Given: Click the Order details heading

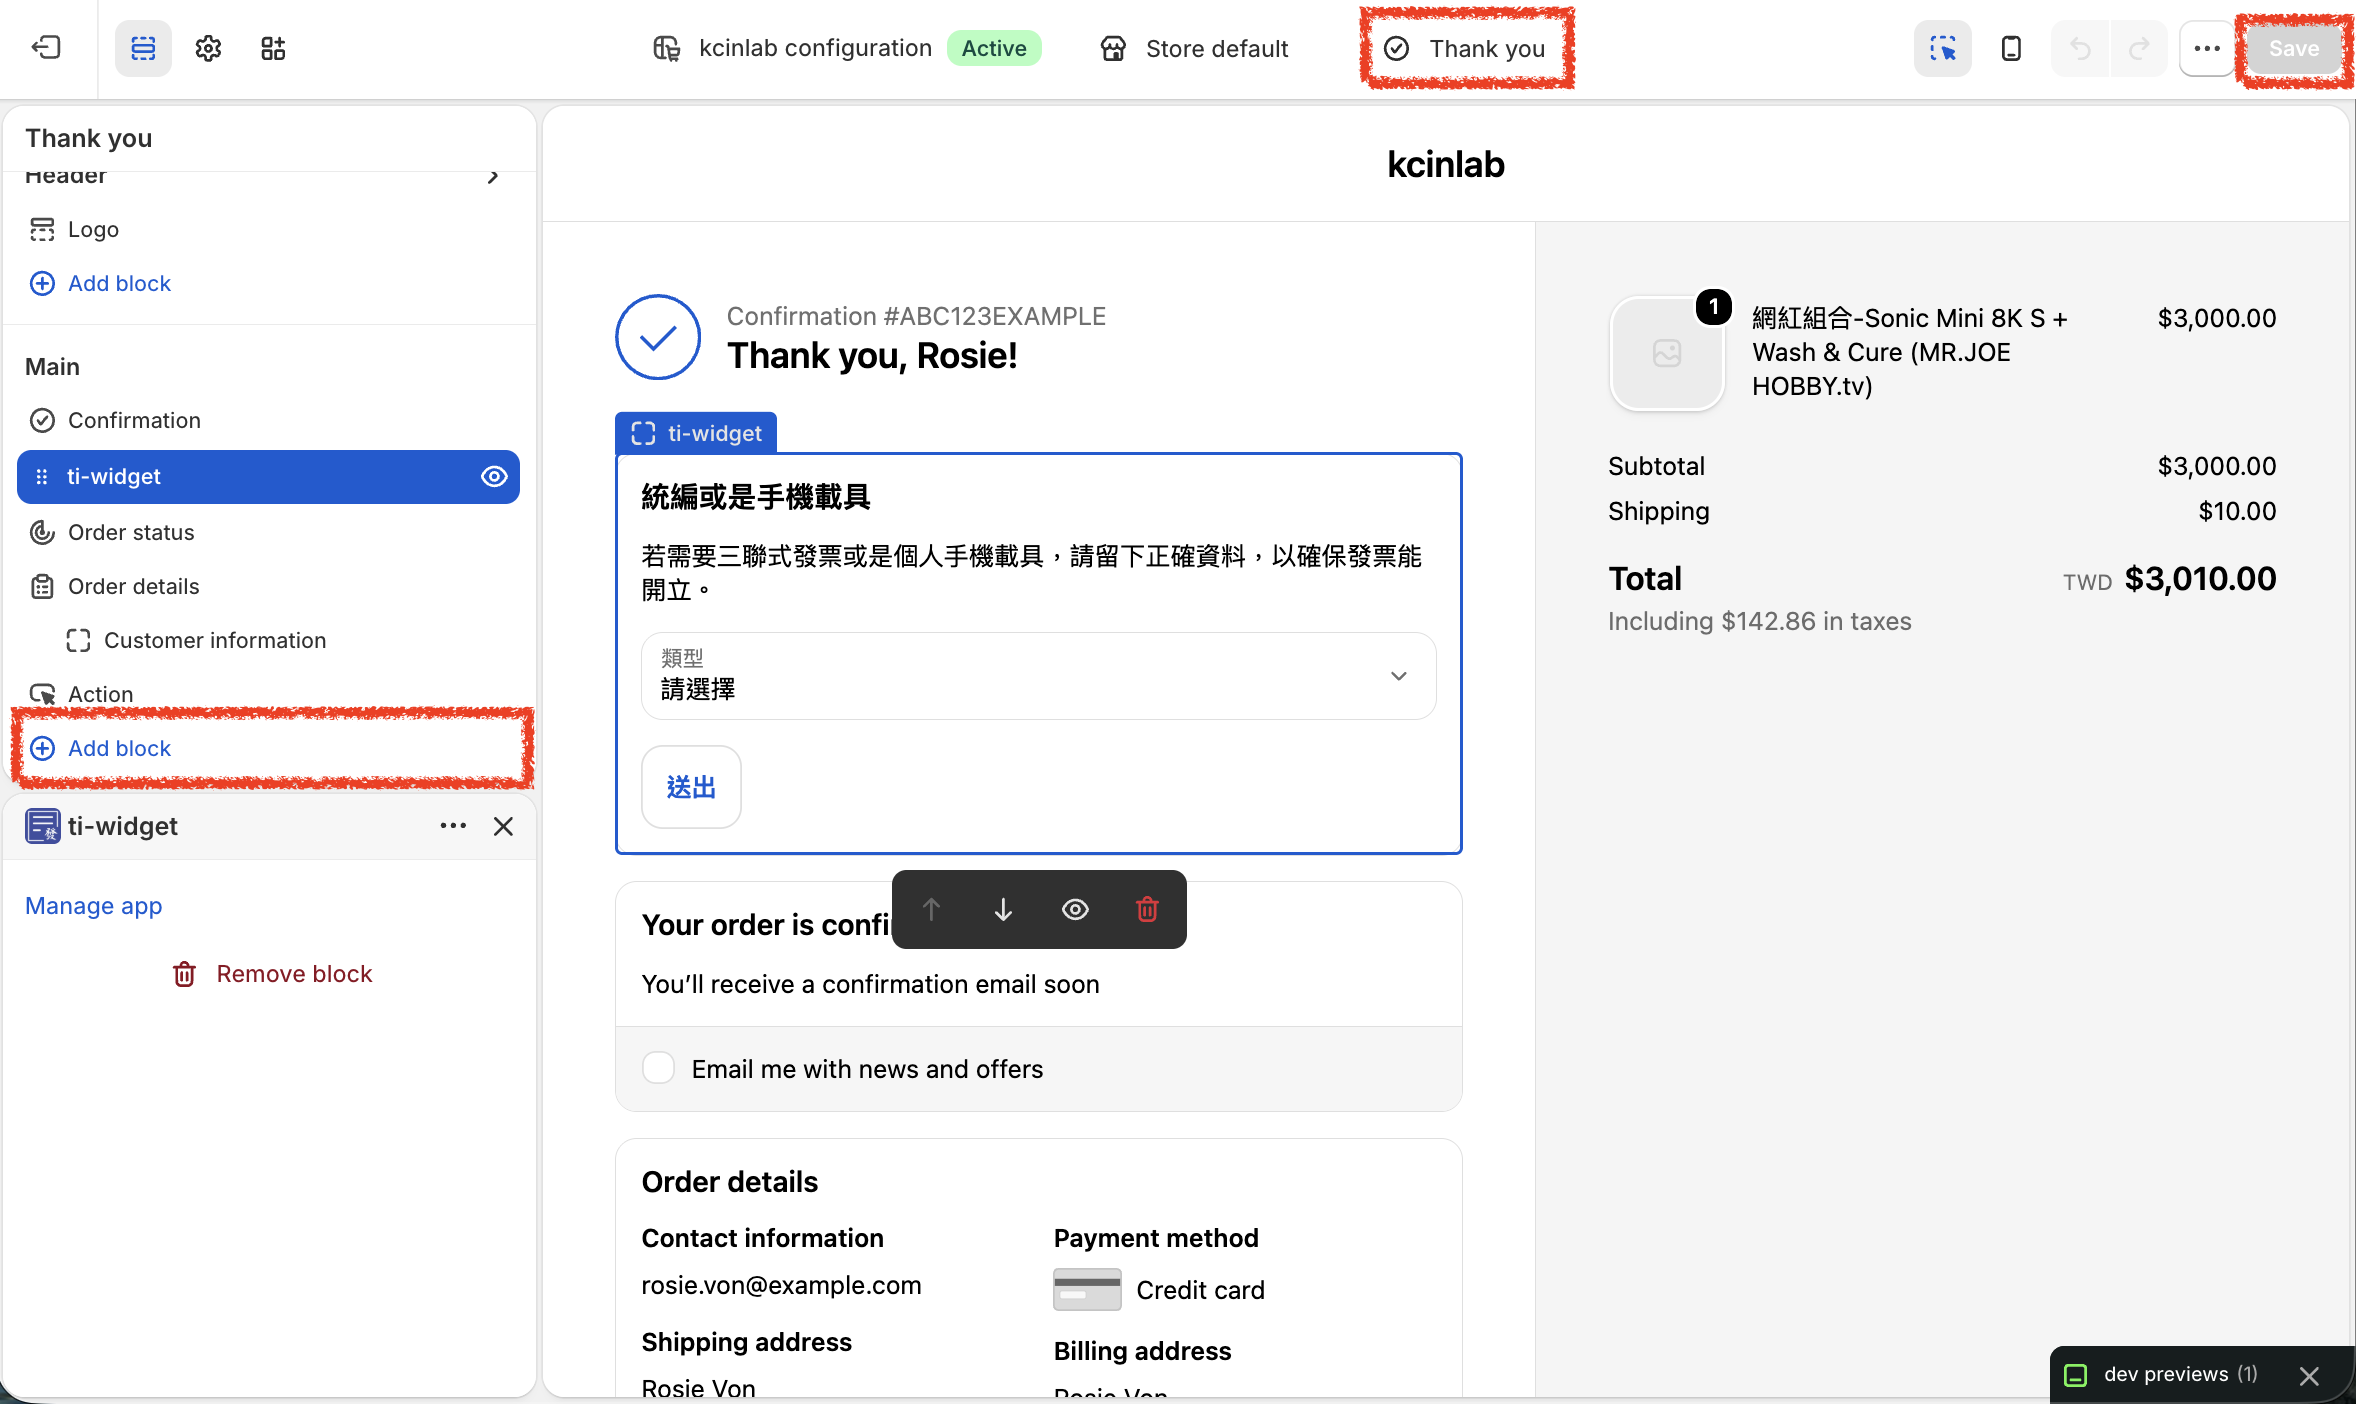Looking at the screenshot, I should [730, 1182].
